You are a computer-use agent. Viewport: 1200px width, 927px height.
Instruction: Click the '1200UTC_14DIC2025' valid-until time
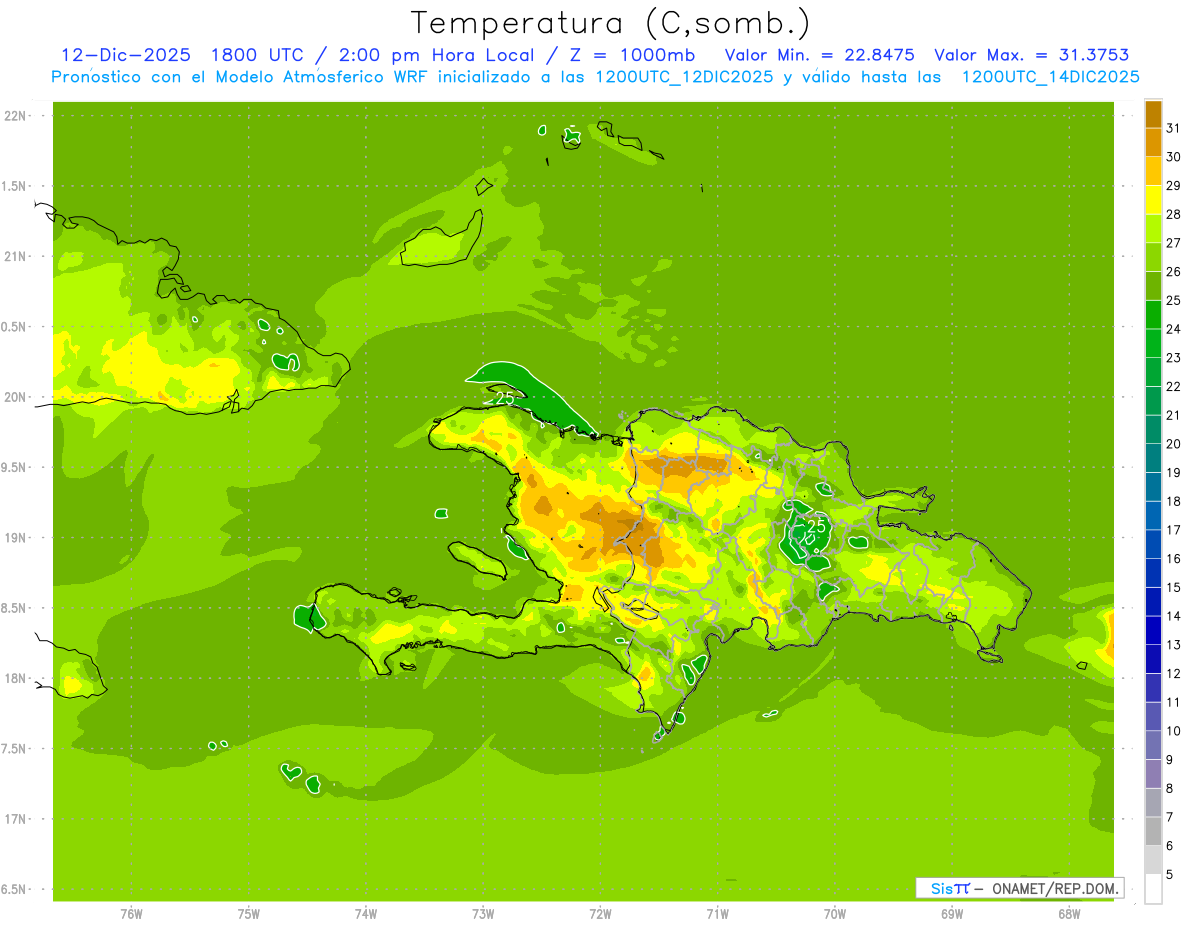[x=1051, y=77]
